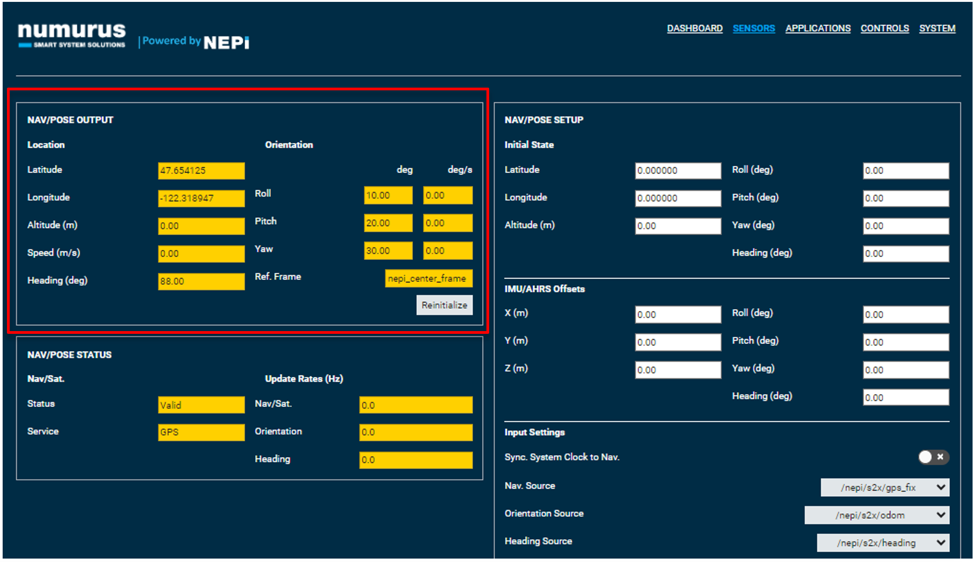Click the IMU/AHRS Offsets Z (m) input
The image size is (976, 562).
[678, 370]
